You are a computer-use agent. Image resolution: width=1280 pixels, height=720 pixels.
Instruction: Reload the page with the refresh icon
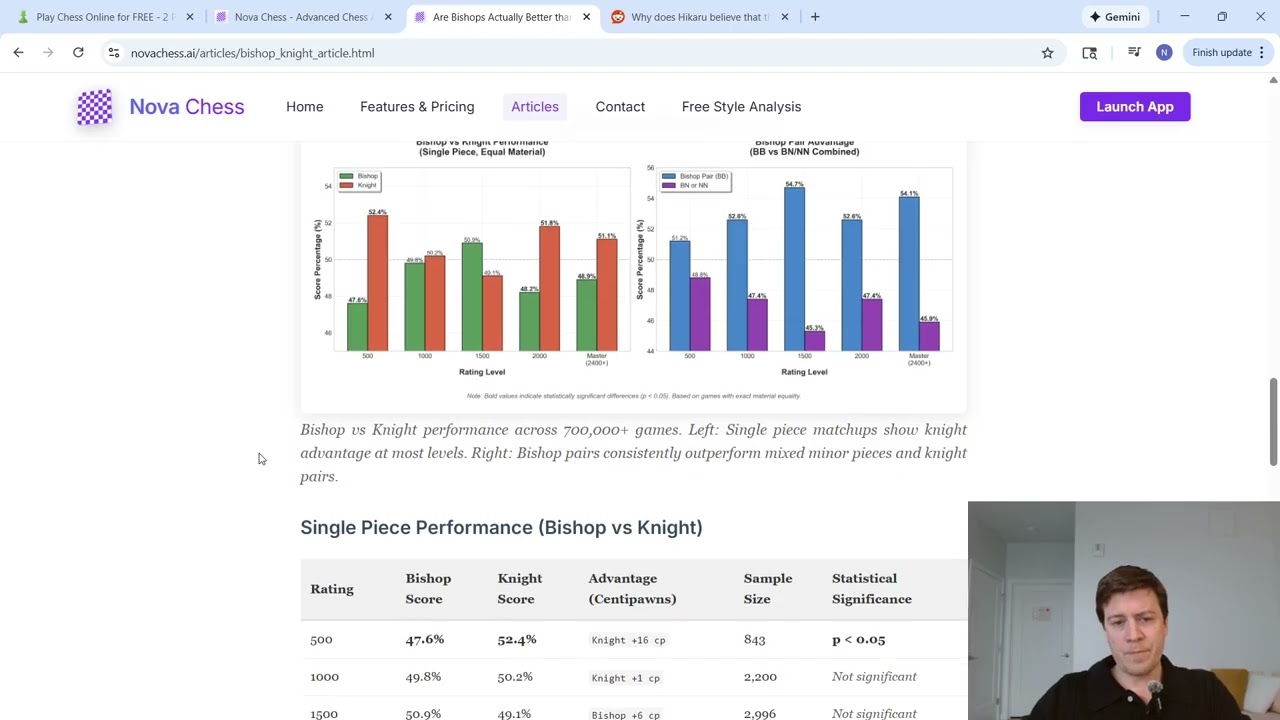pos(78,52)
